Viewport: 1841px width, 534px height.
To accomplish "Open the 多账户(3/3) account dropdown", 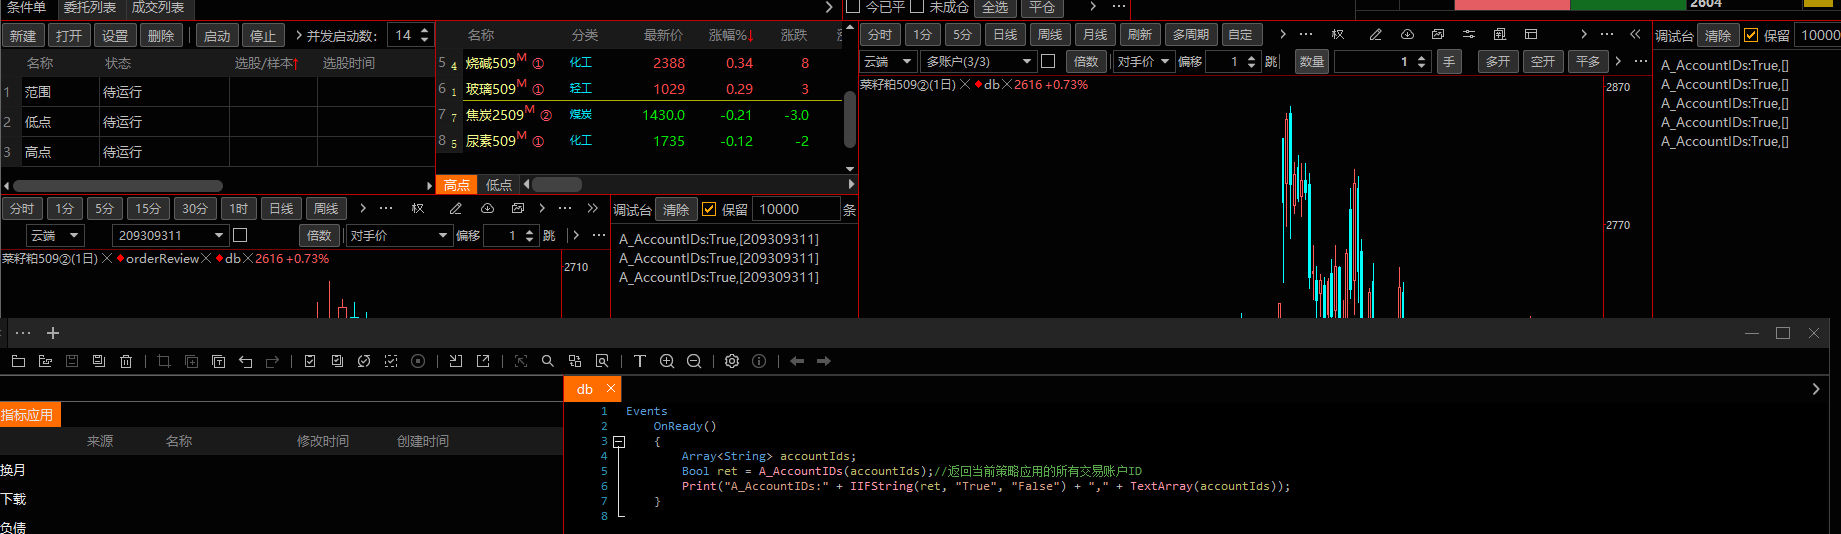I will [978, 61].
